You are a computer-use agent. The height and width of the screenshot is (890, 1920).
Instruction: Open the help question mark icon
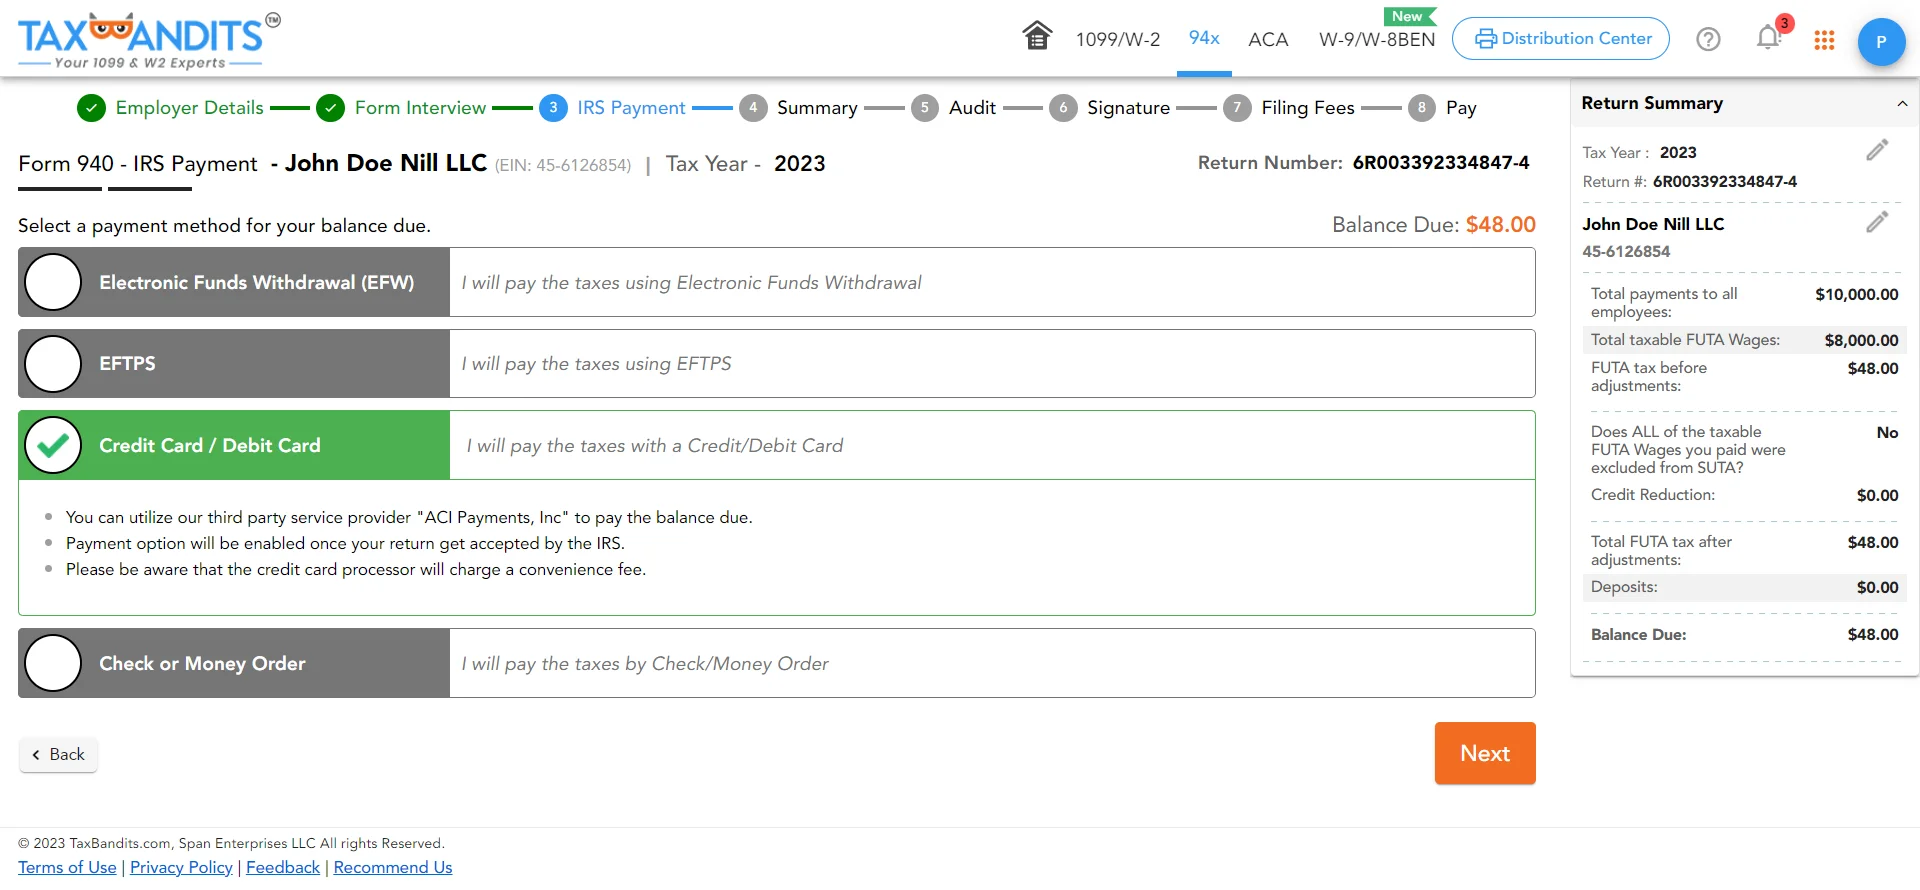click(x=1708, y=39)
